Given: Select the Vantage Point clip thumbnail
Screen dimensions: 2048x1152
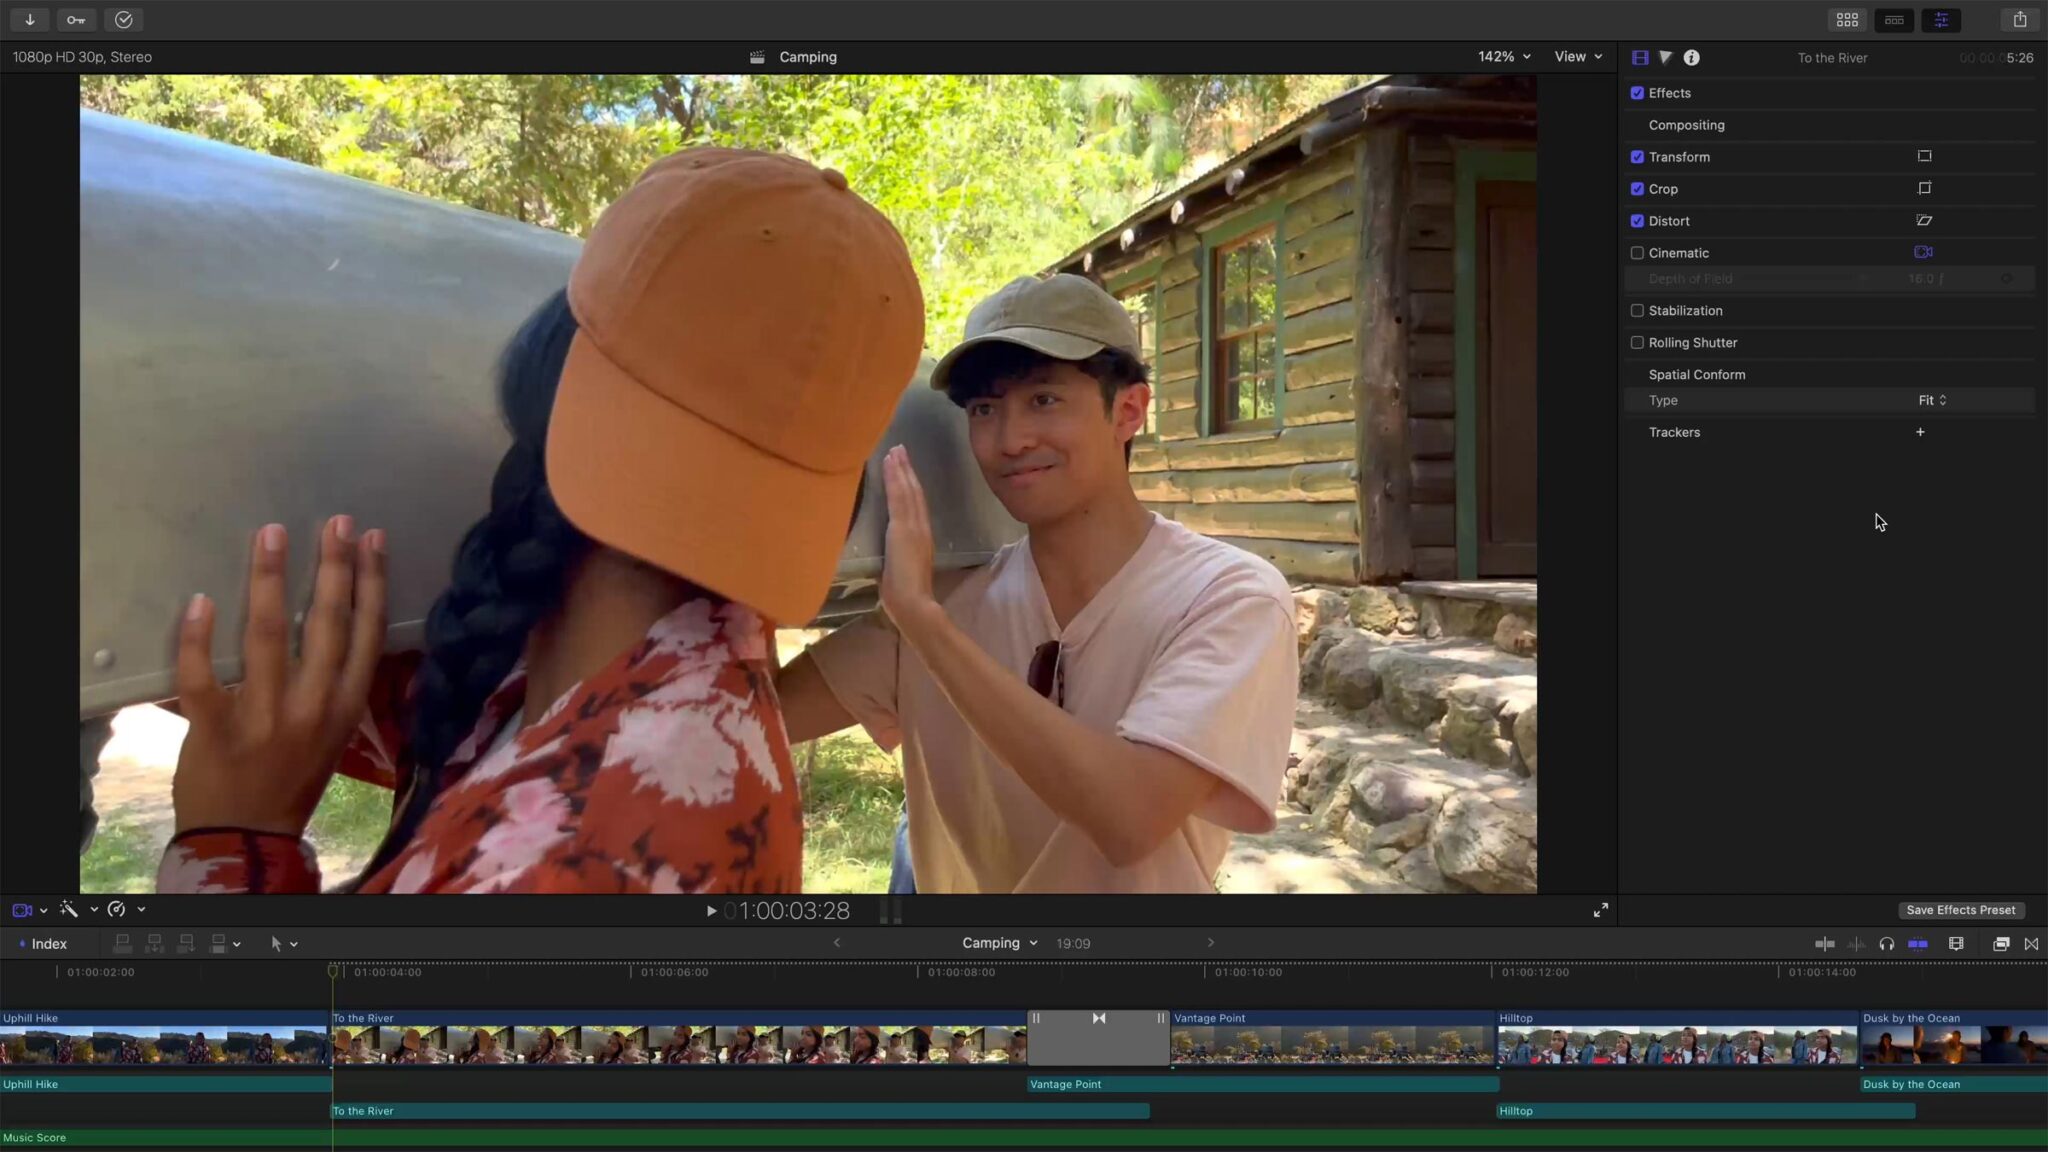Looking at the screenshot, I should (x=1330, y=1045).
